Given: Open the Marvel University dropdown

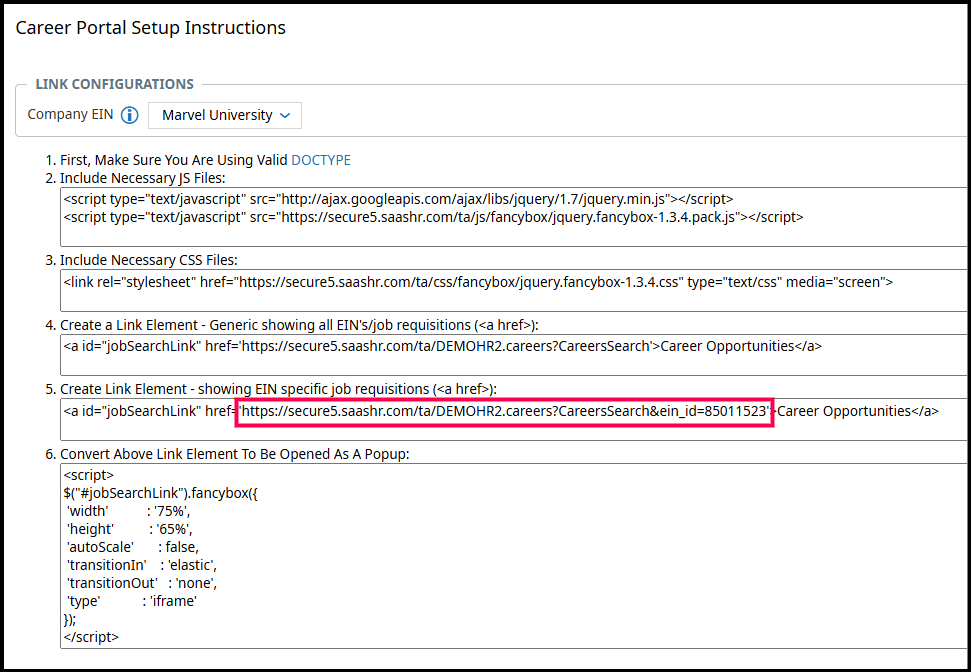Looking at the screenshot, I should point(225,115).
